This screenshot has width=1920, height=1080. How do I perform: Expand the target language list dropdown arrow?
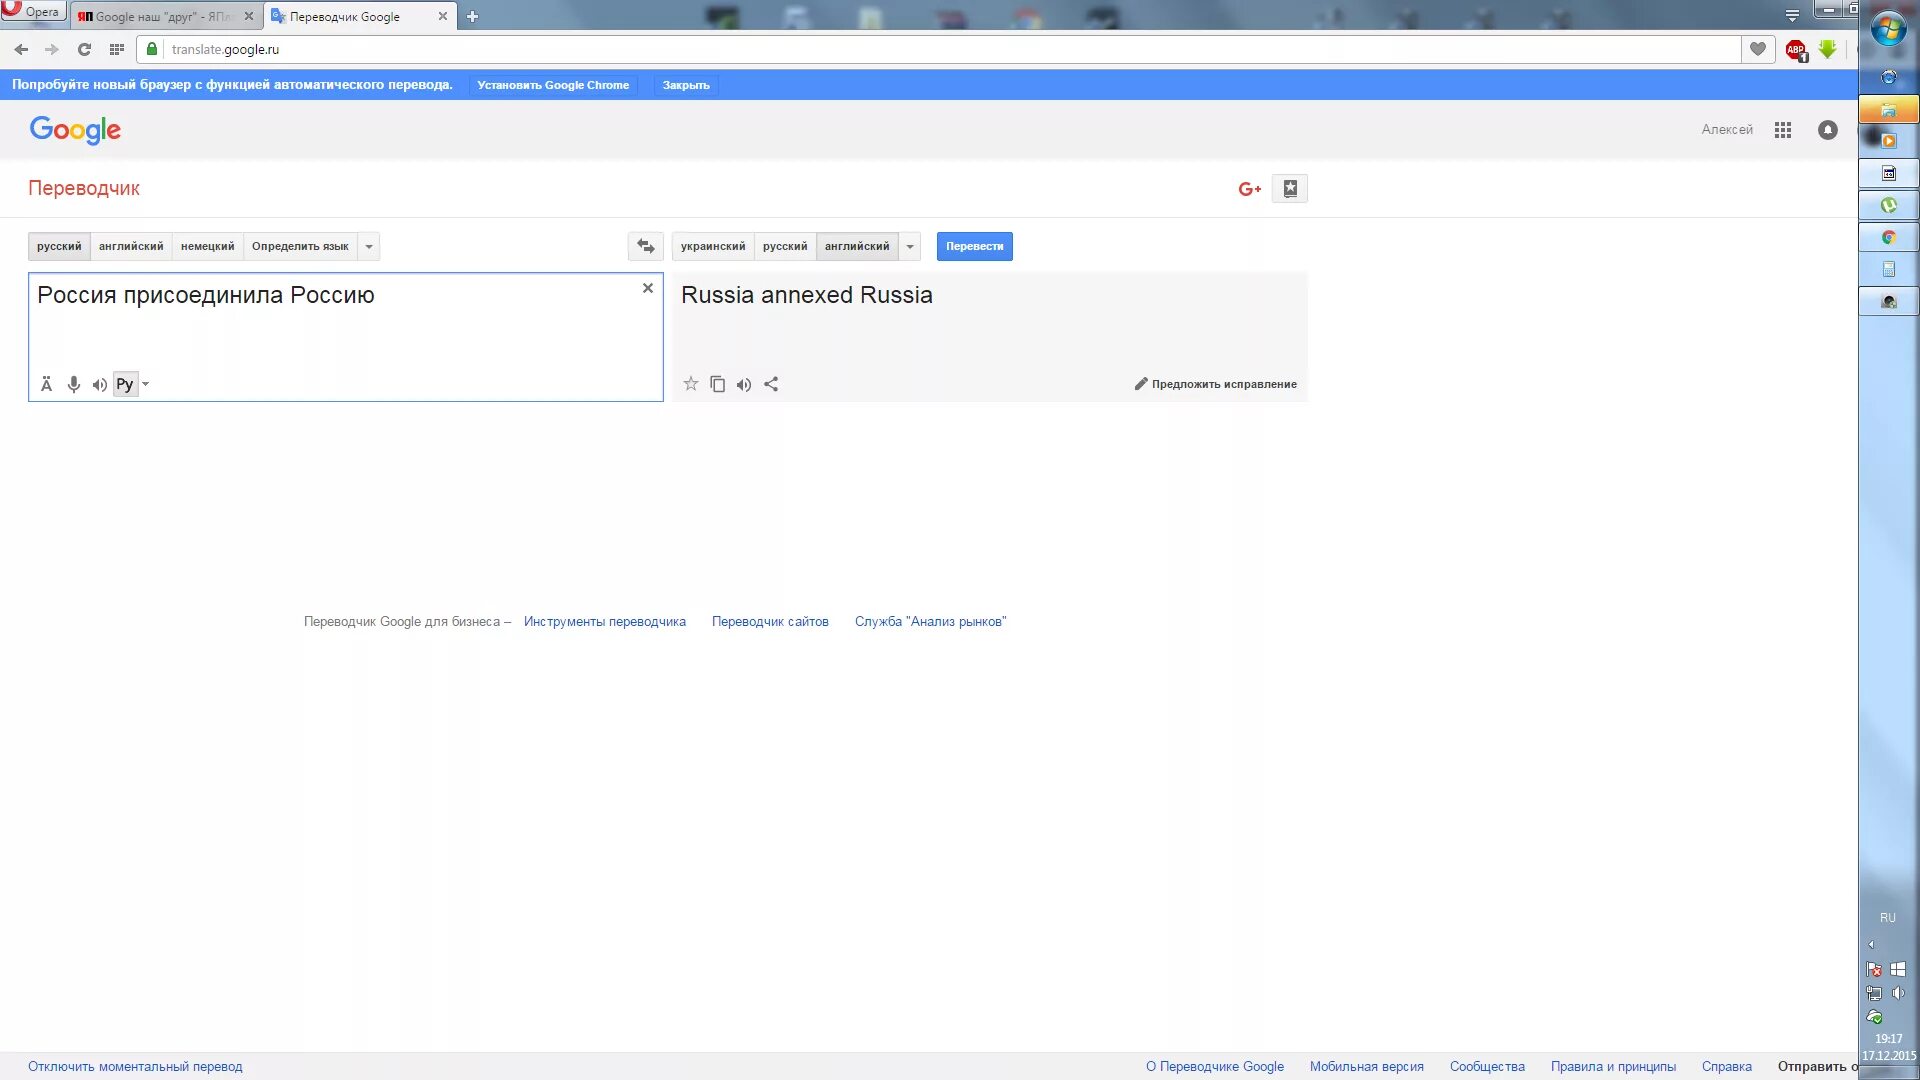click(910, 246)
